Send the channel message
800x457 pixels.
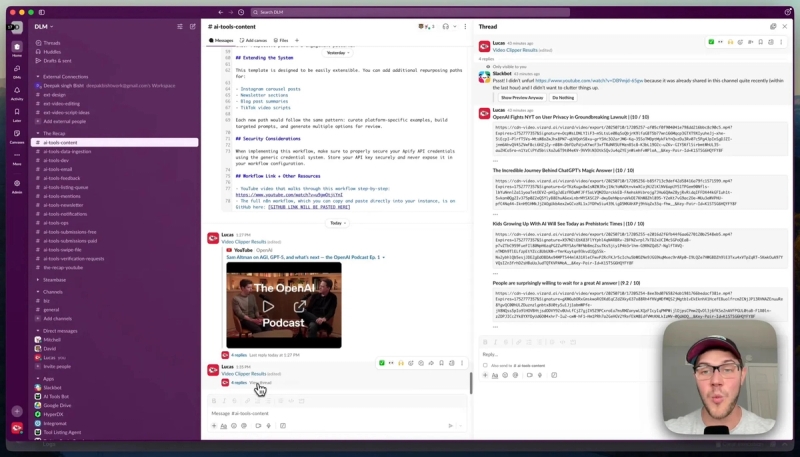[x=450, y=425]
